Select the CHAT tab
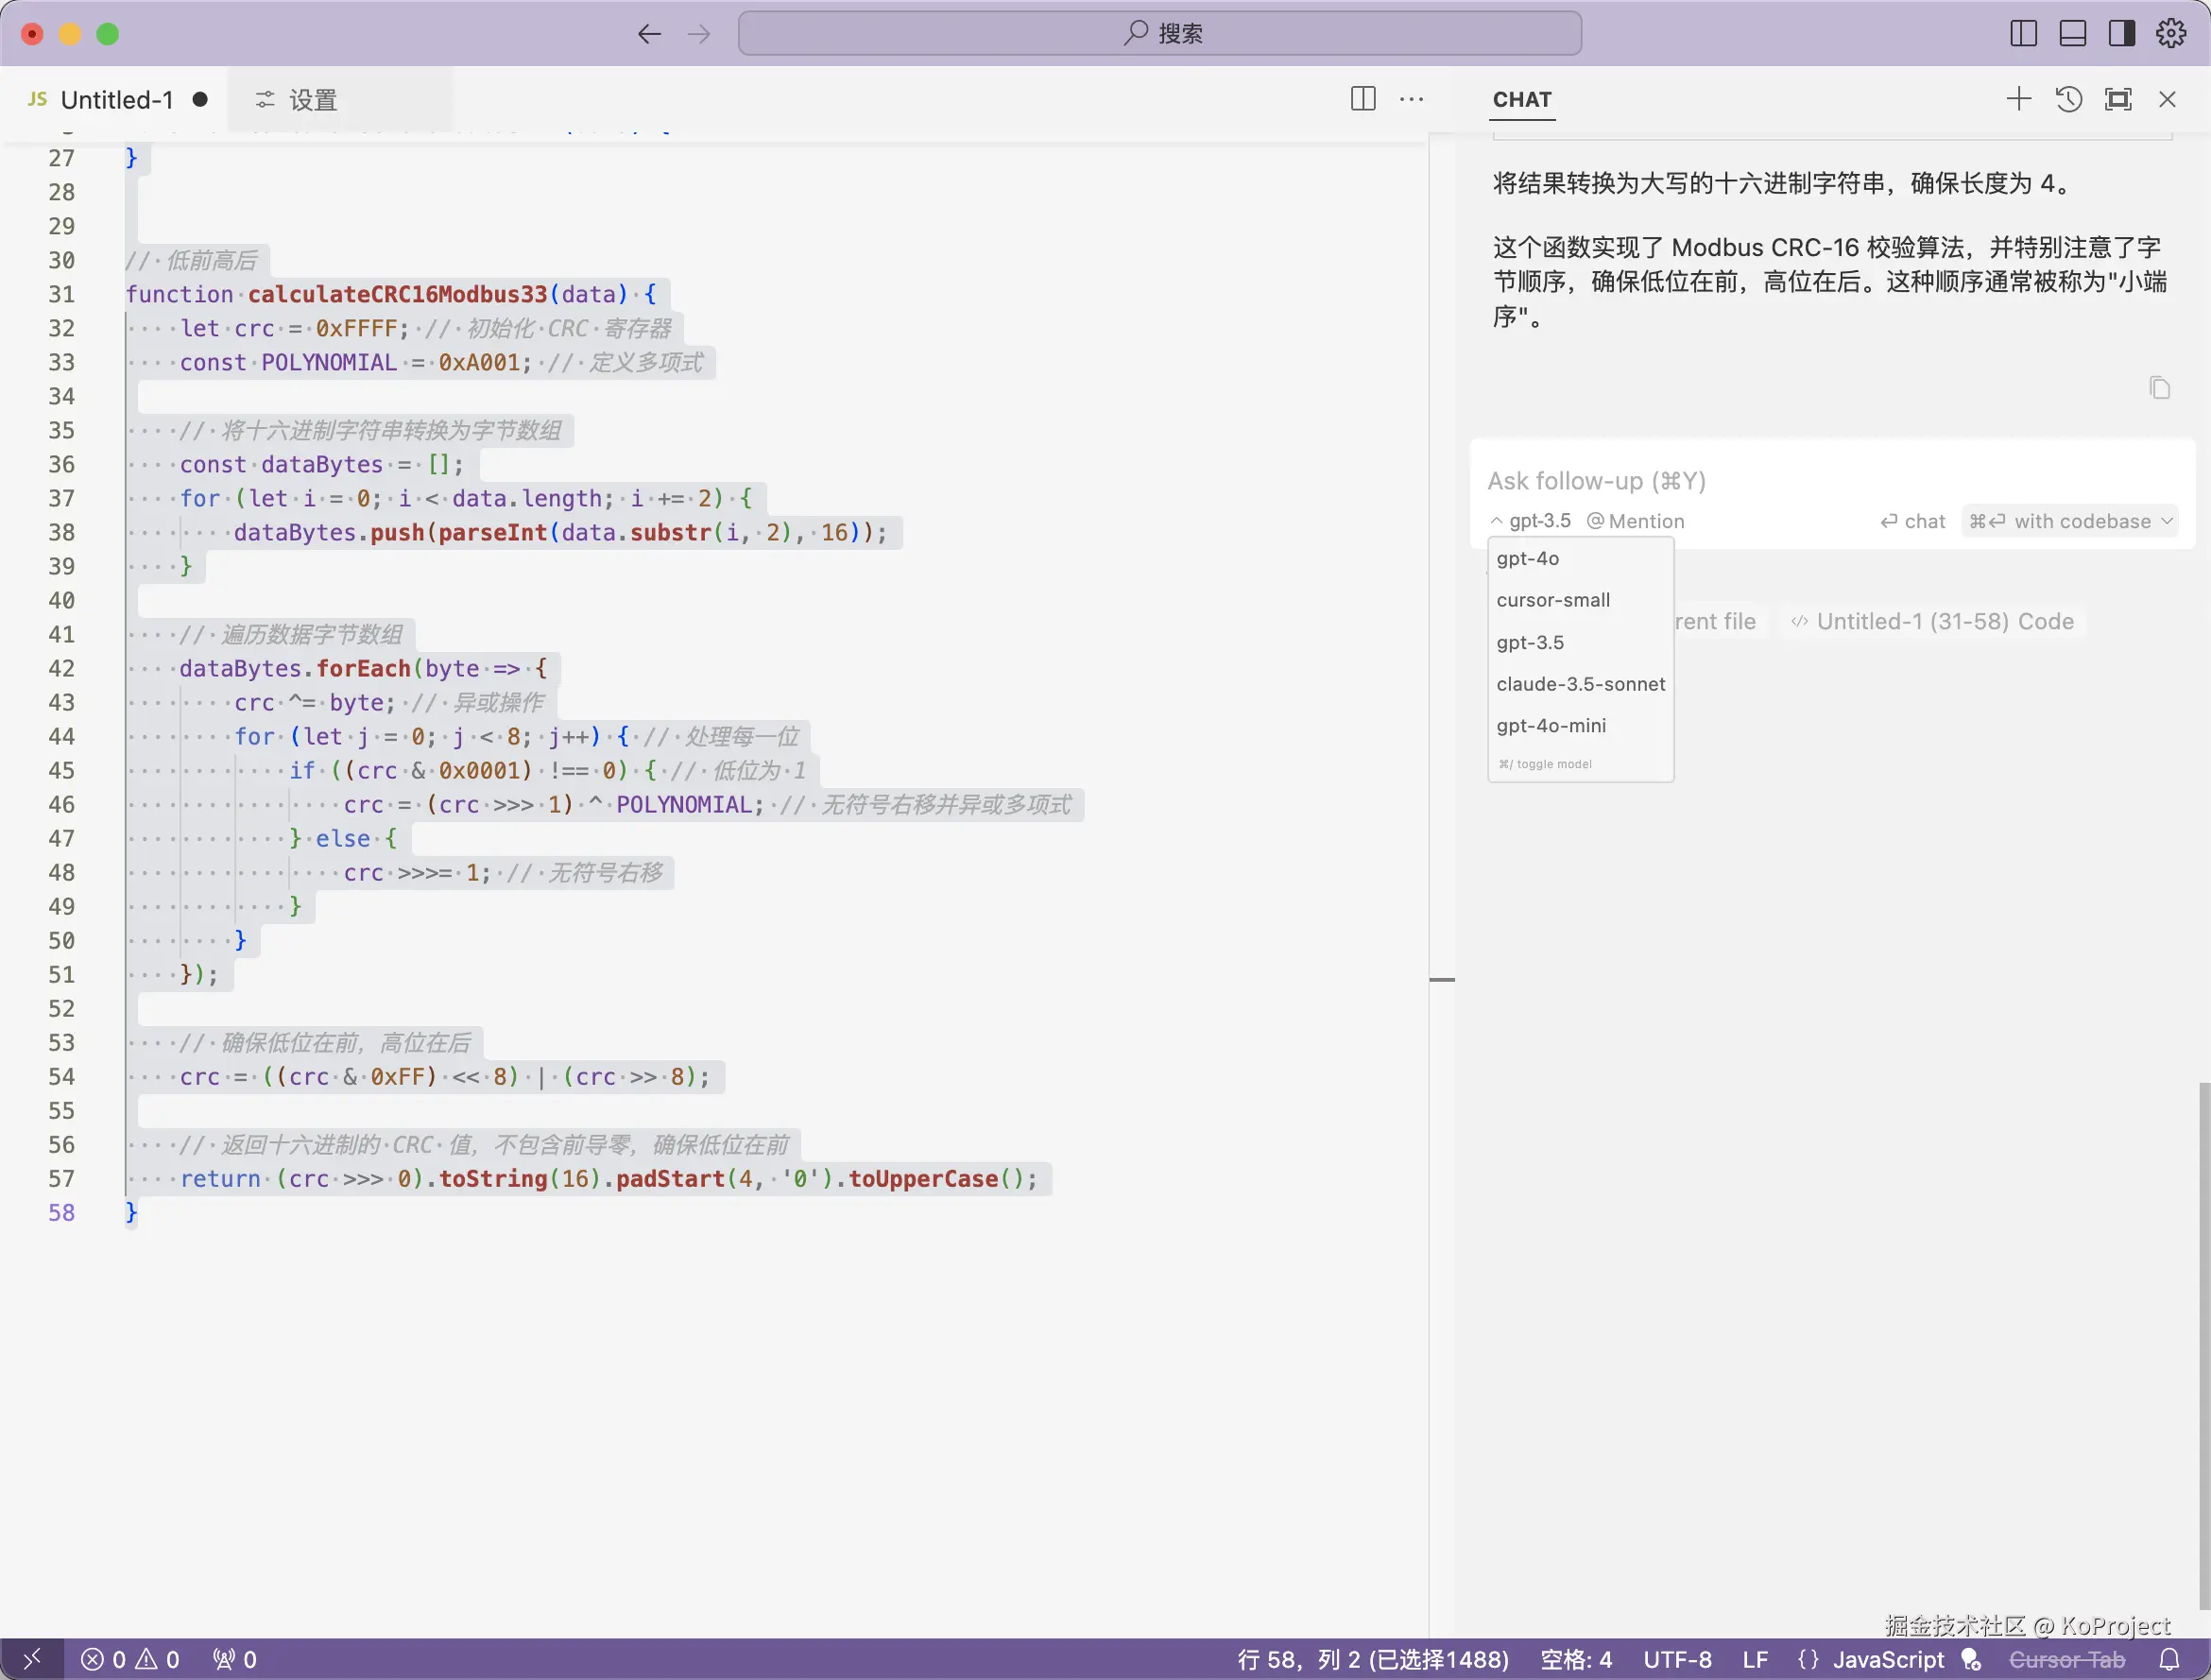The width and height of the screenshot is (2211, 1680). click(x=1521, y=99)
